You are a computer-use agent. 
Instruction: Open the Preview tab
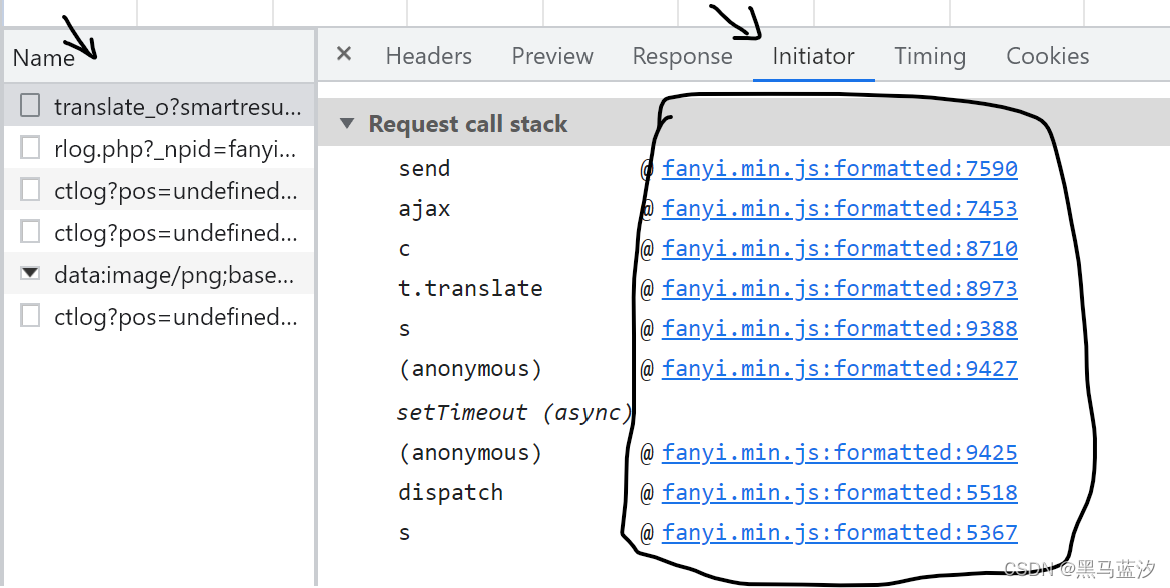tap(552, 56)
